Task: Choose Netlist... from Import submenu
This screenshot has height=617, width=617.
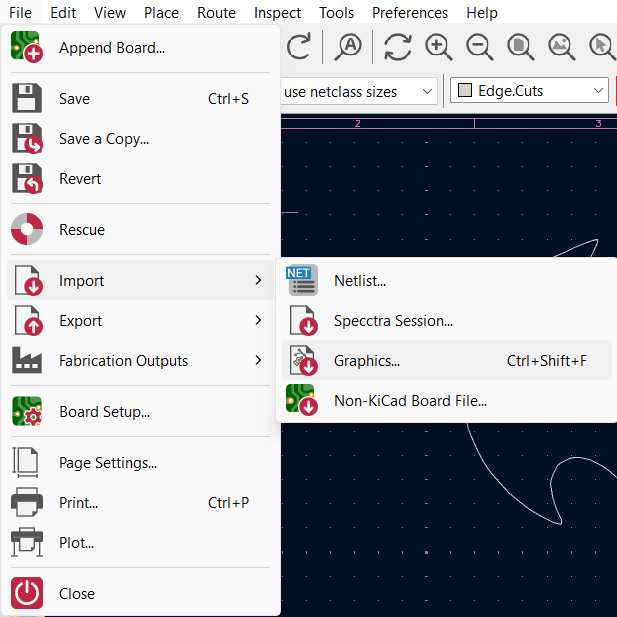Action: [x=360, y=281]
